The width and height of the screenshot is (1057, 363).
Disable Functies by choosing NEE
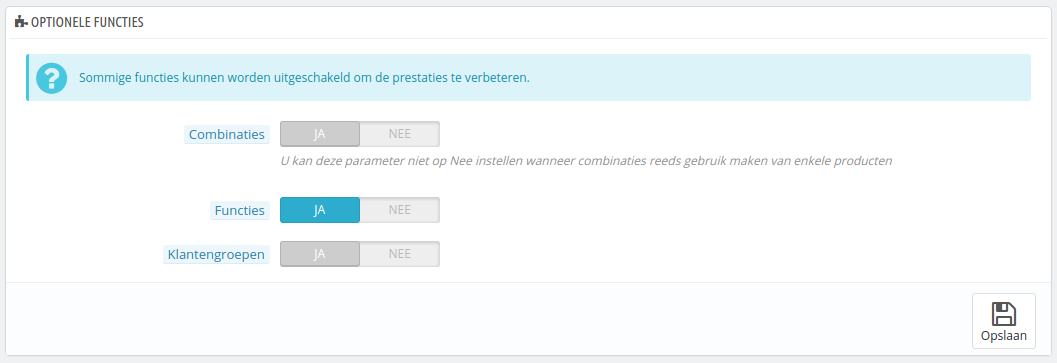(400, 210)
